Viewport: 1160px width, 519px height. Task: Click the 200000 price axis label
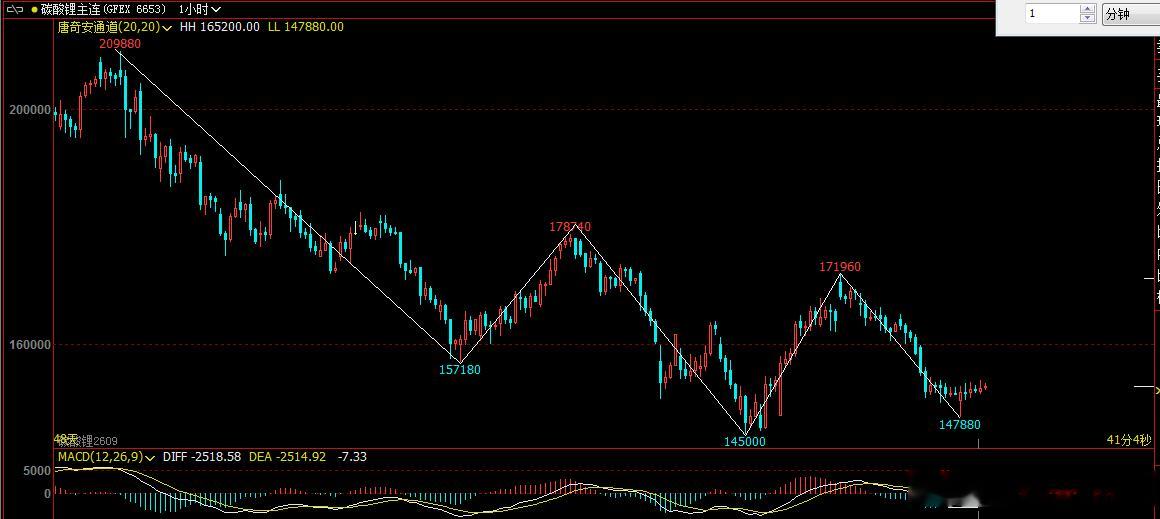coord(30,109)
